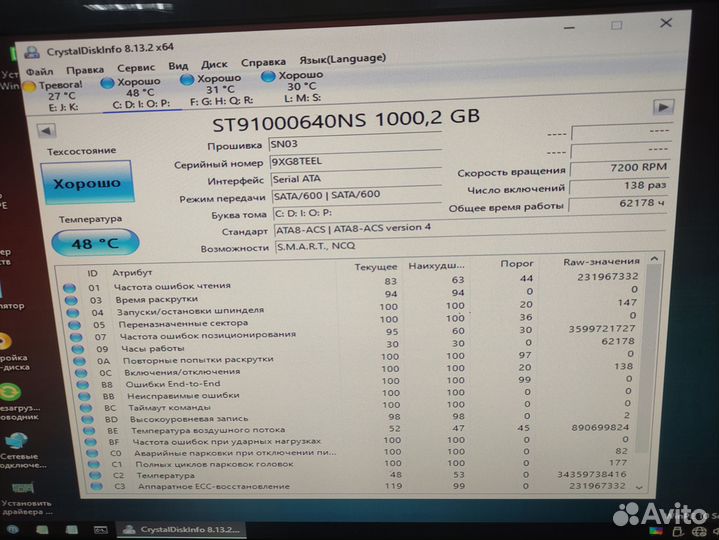
Task: Click the Текущее column header
Action: click(x=376, y=267)
